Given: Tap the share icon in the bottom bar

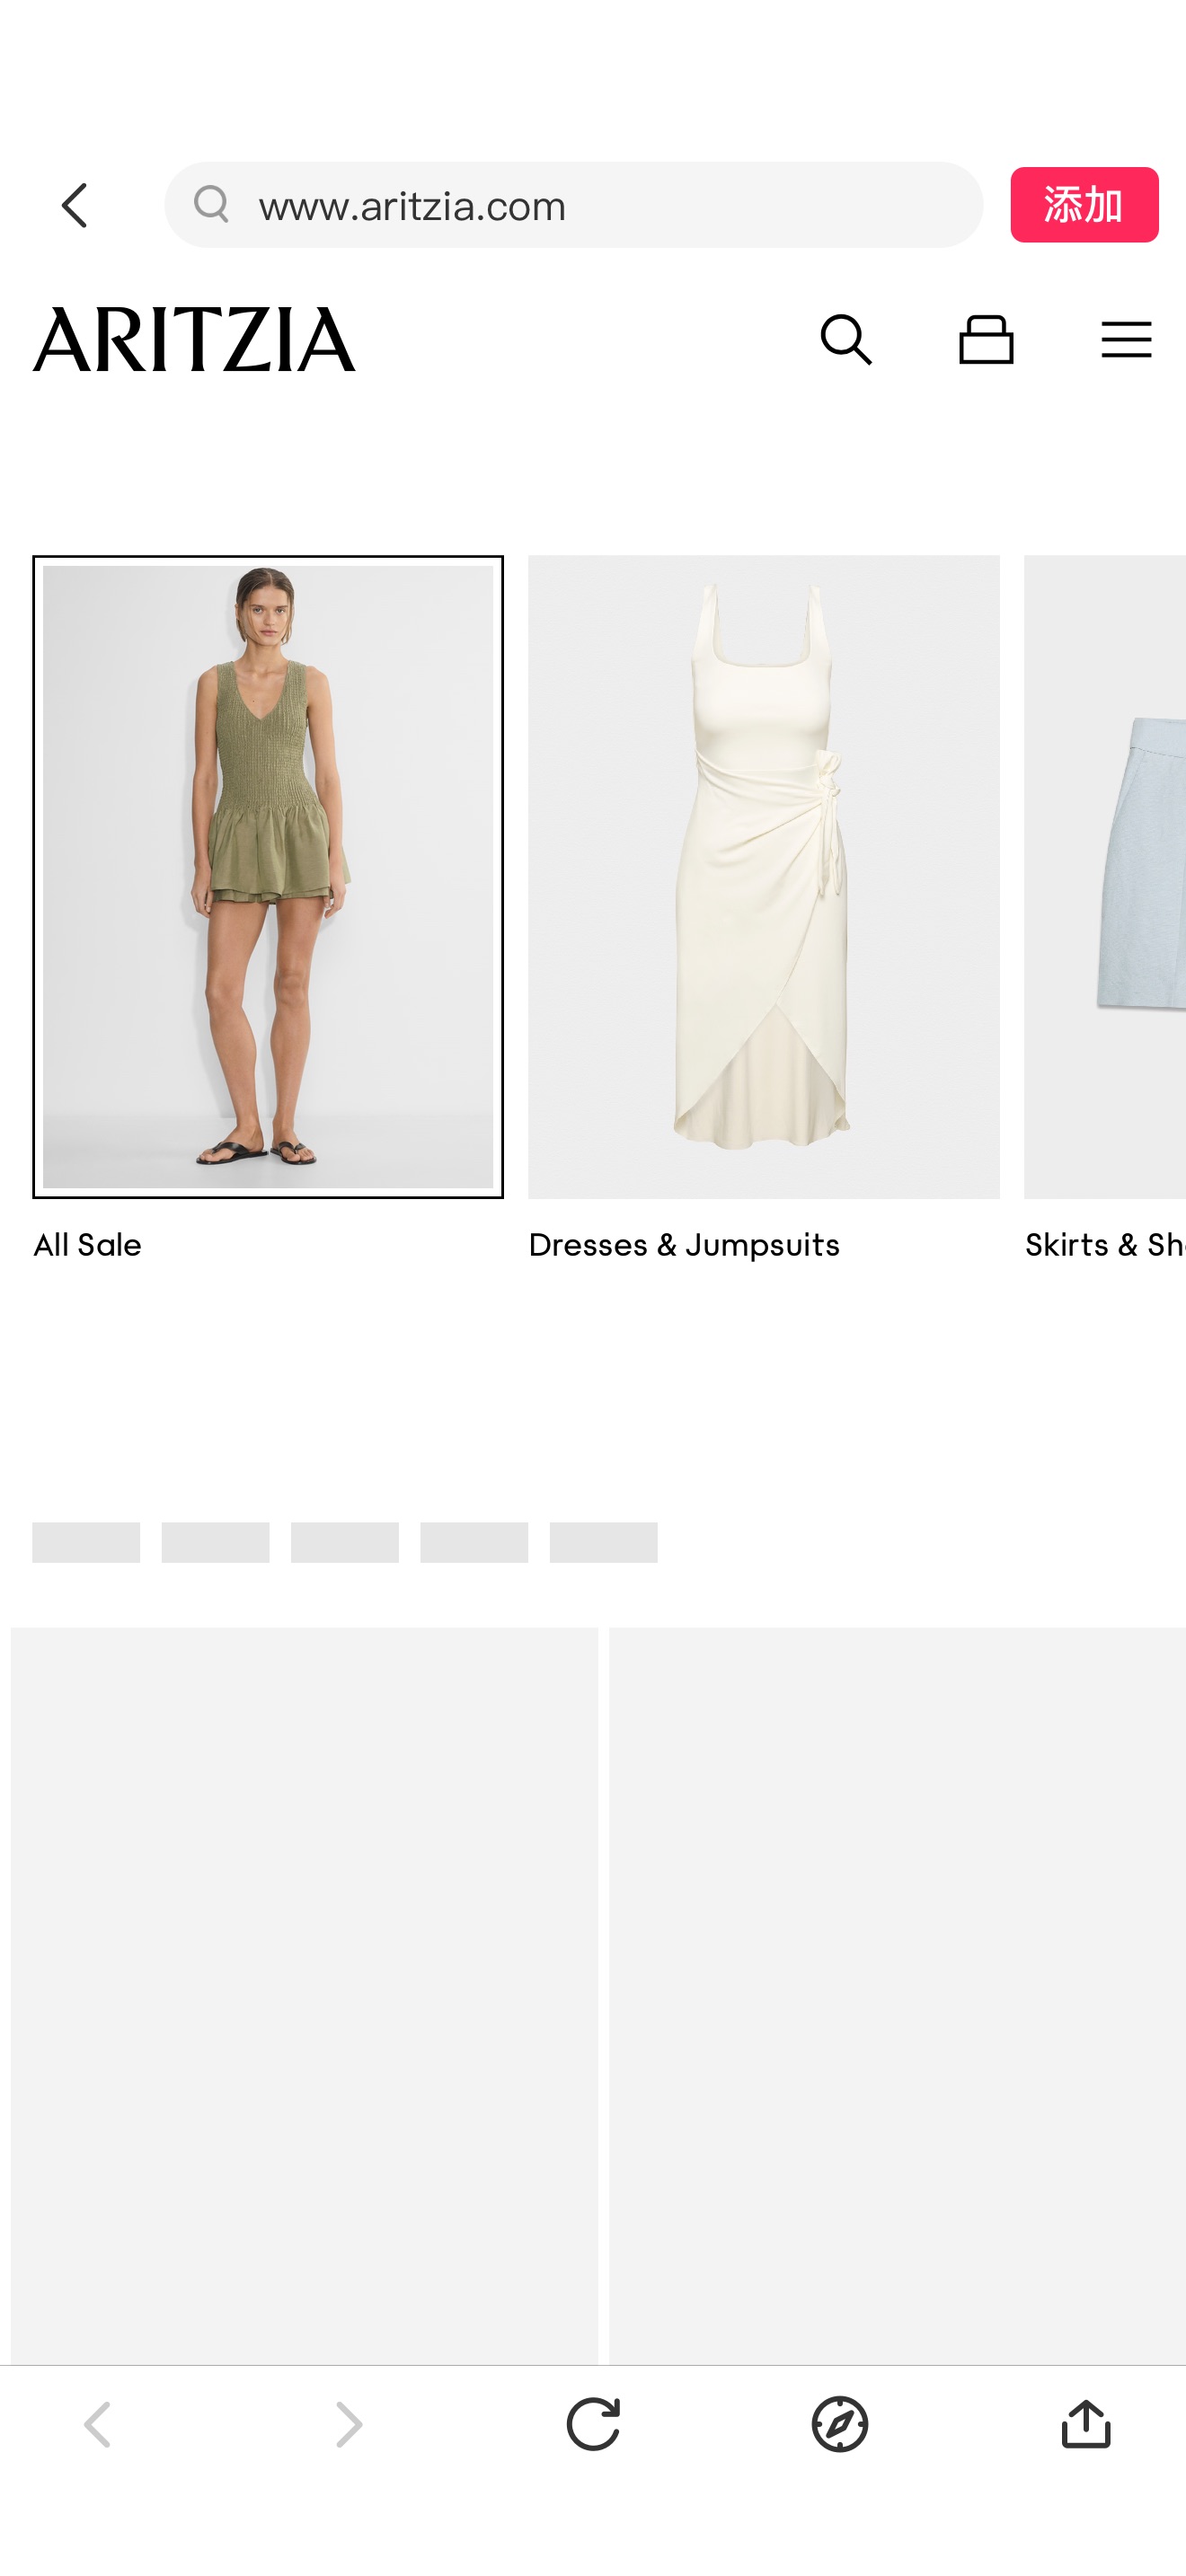Looking at the screenshot, I should coord(1086,2424).
